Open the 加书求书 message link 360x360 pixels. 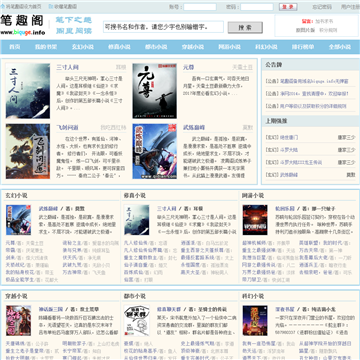pos(324,21)
